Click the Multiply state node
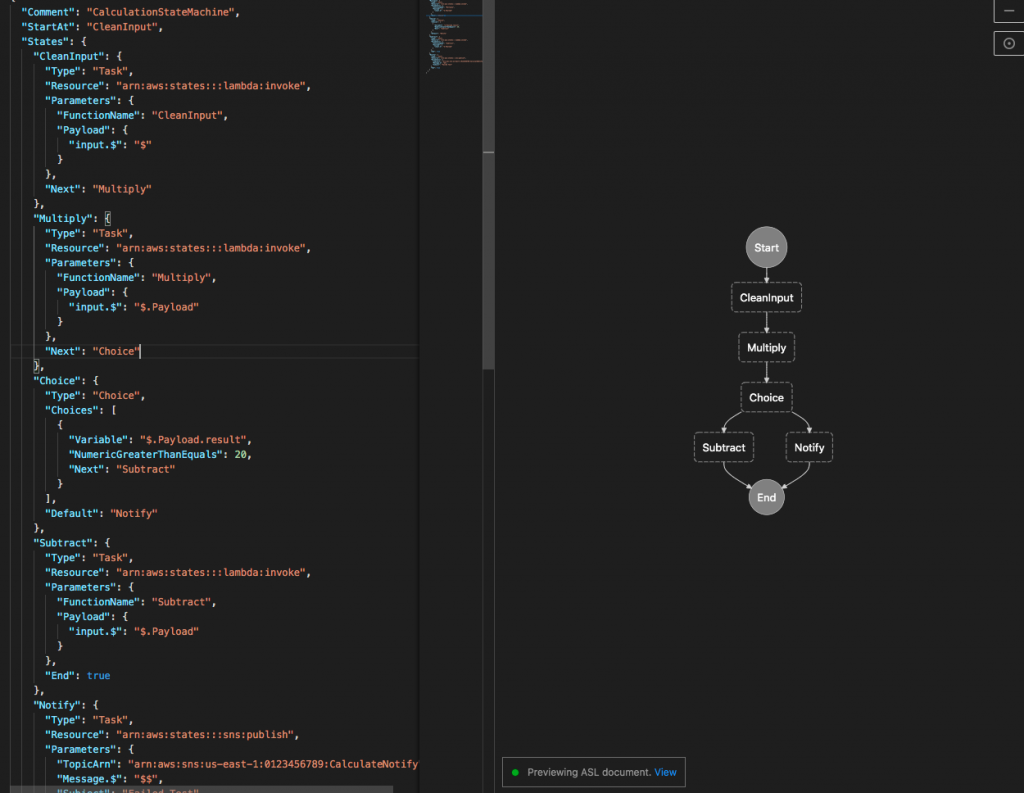The height and width of the screenshot is (793, 1024). click(x=766, y=347)
